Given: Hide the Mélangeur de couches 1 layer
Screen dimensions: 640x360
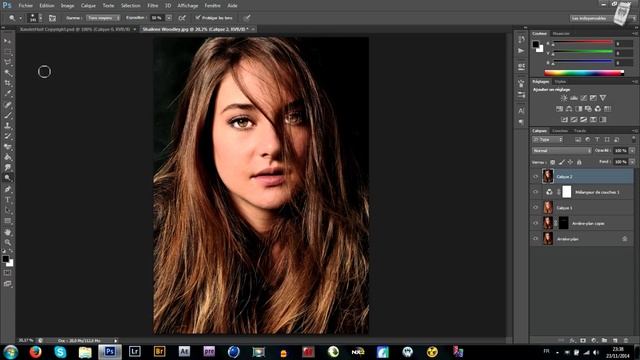Looking at the screenshot, I should 536,192.
